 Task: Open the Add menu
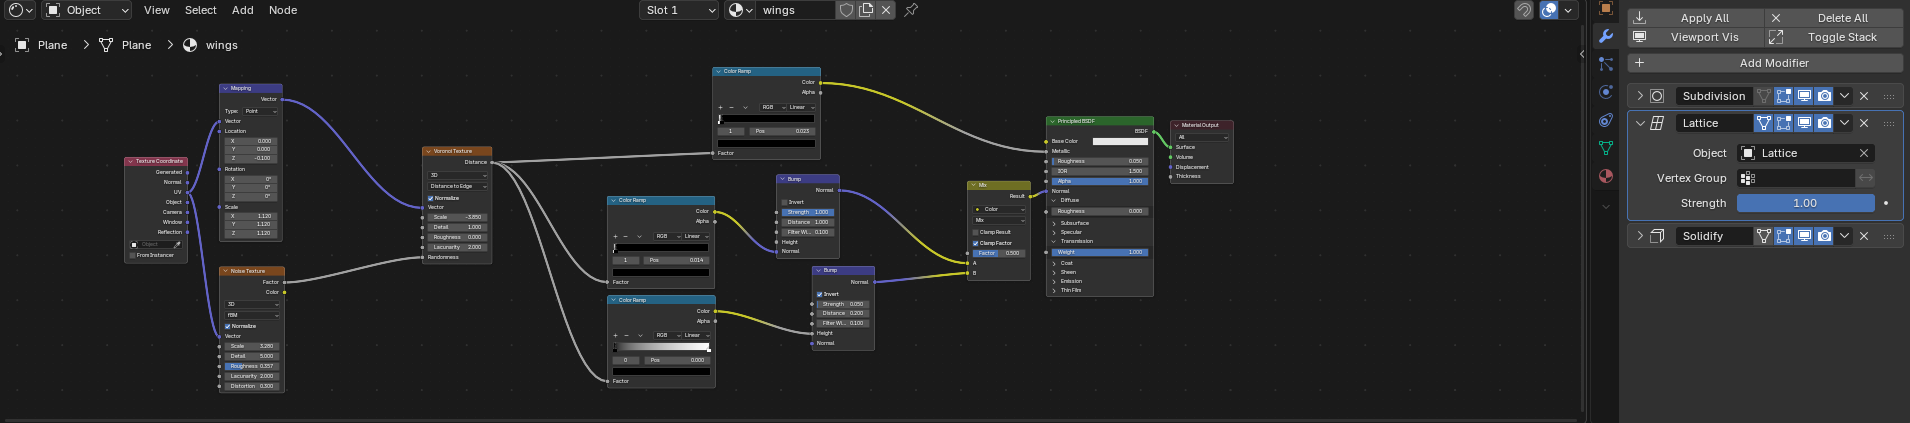(243, 10)
